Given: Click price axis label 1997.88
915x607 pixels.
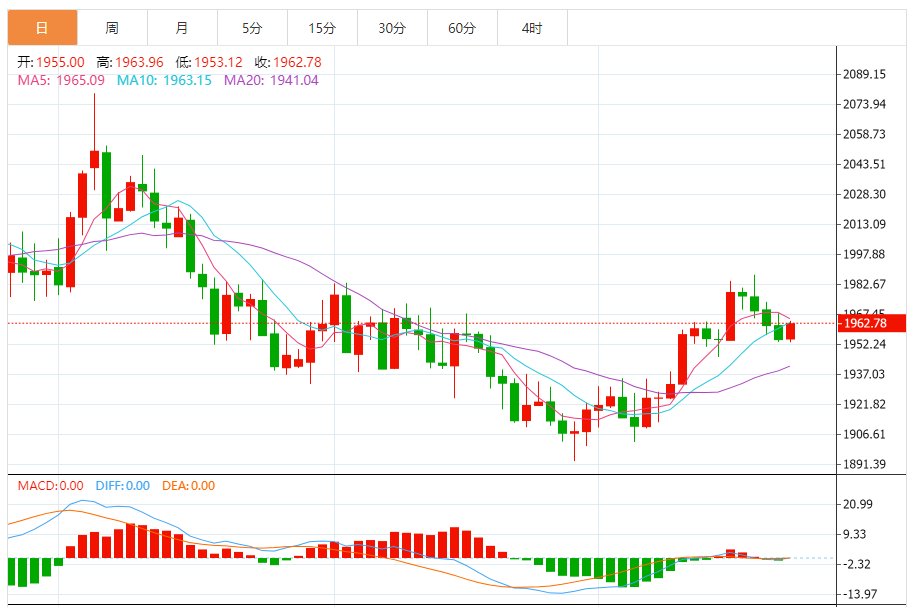Looking at the screenshot, I should pos(864,254).
